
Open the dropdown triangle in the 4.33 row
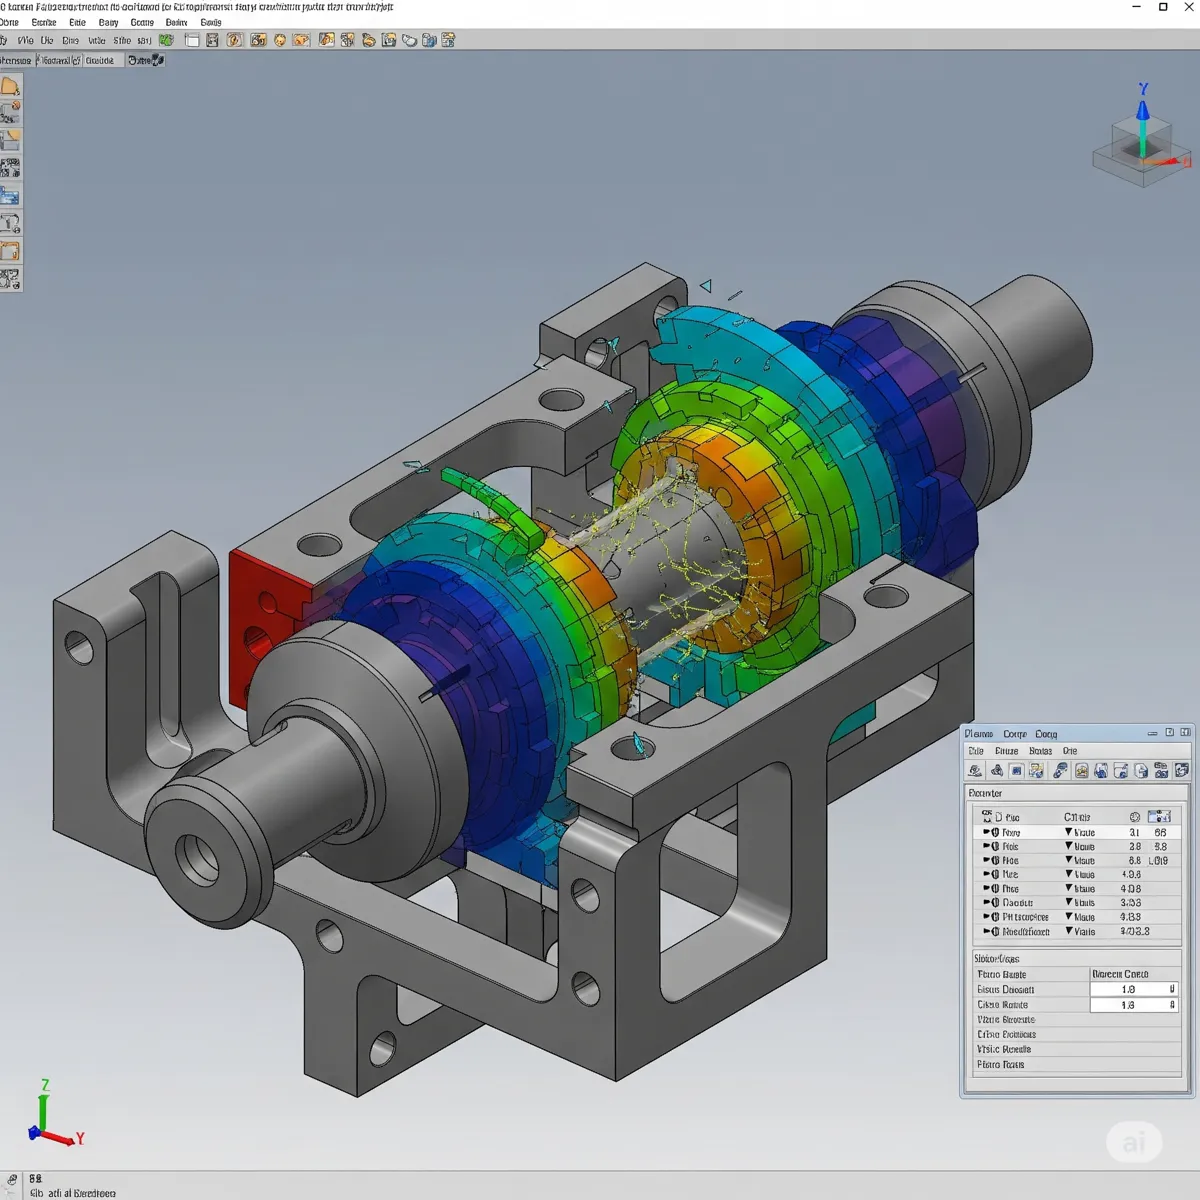1069,917
